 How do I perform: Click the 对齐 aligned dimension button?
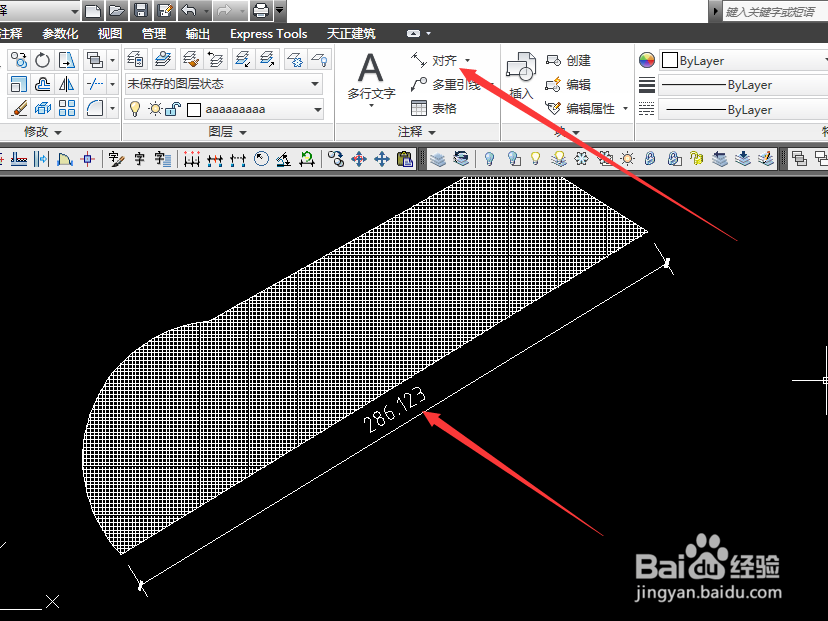[x=435, y=60]
